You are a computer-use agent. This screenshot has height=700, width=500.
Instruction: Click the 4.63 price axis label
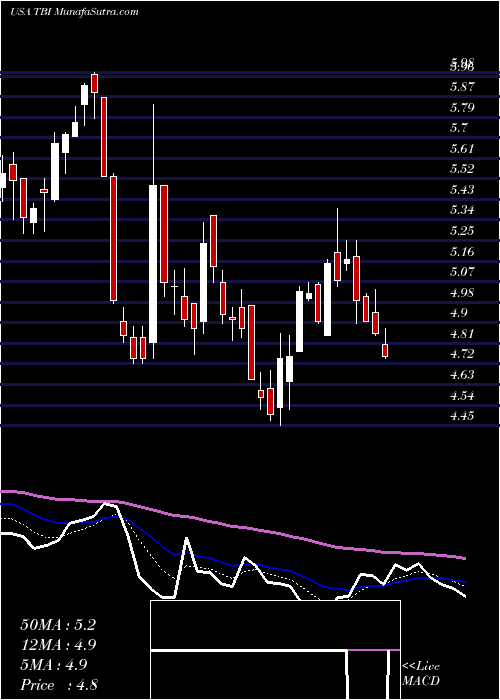[462, 375]
